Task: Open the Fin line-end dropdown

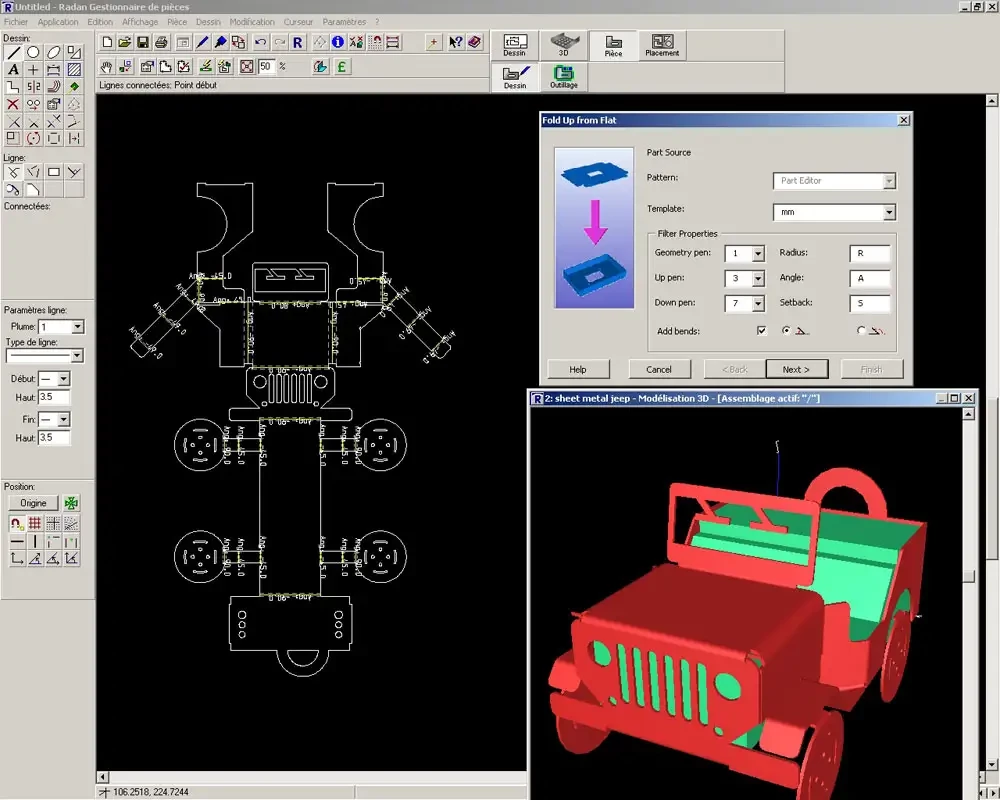Action: coord(63,419)
